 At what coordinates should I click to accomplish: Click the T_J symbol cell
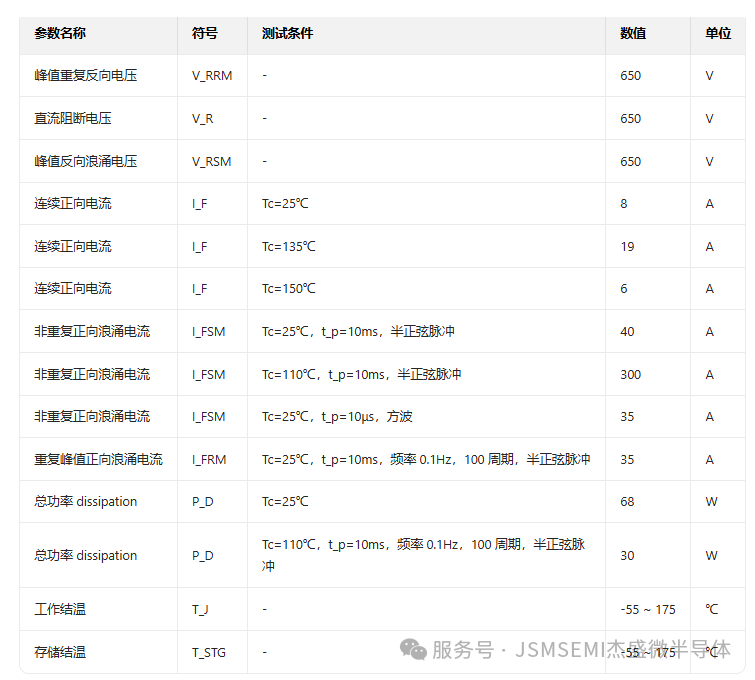coord(201,609)
